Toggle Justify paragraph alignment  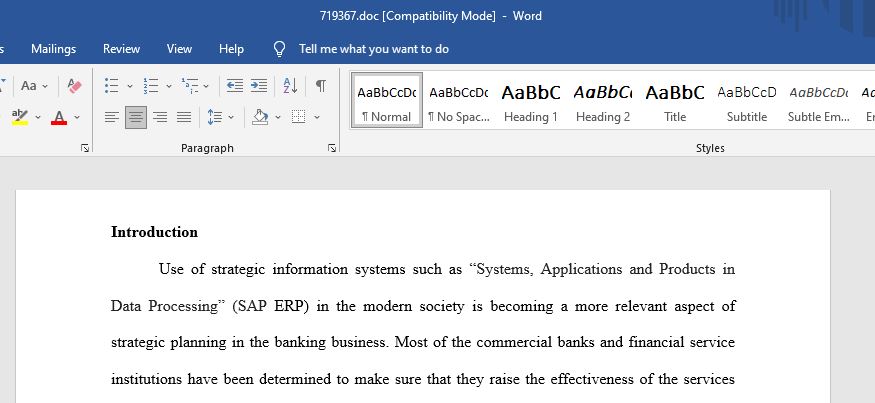point(184,117)
